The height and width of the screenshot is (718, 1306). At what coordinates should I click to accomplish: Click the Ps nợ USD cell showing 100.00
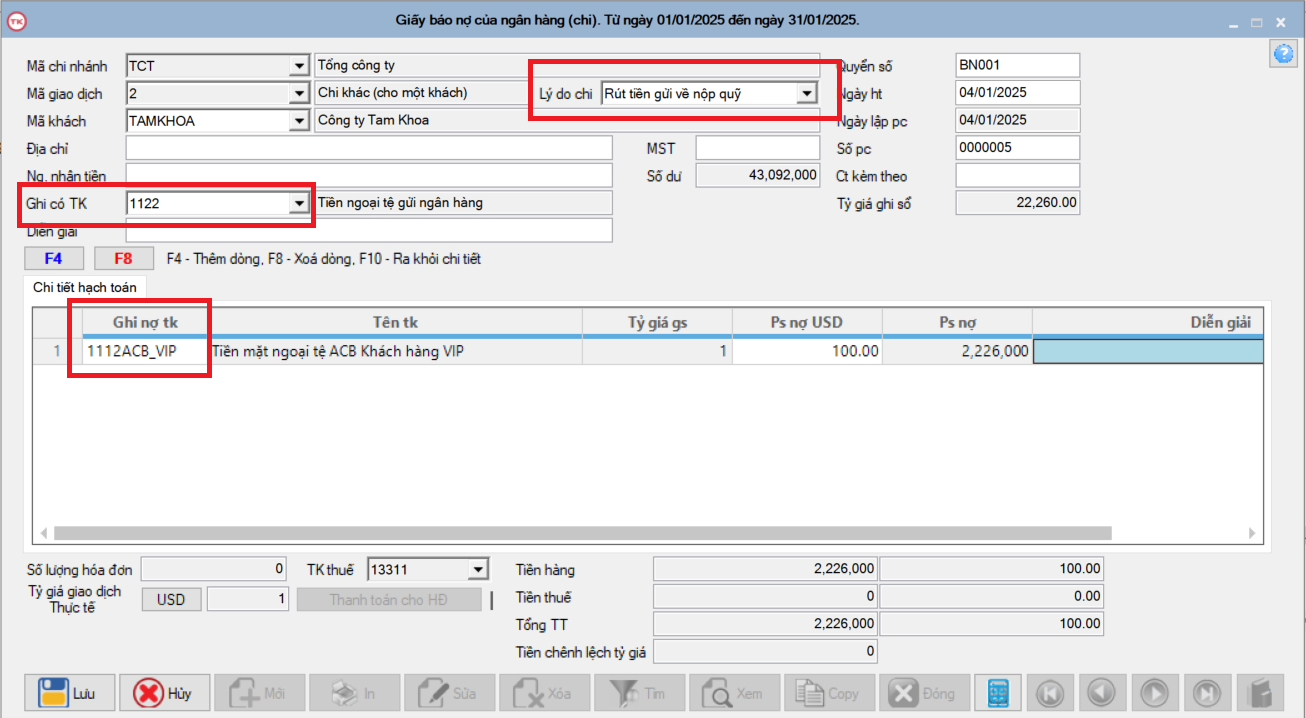pyautogui.click(x=807, y=351)
